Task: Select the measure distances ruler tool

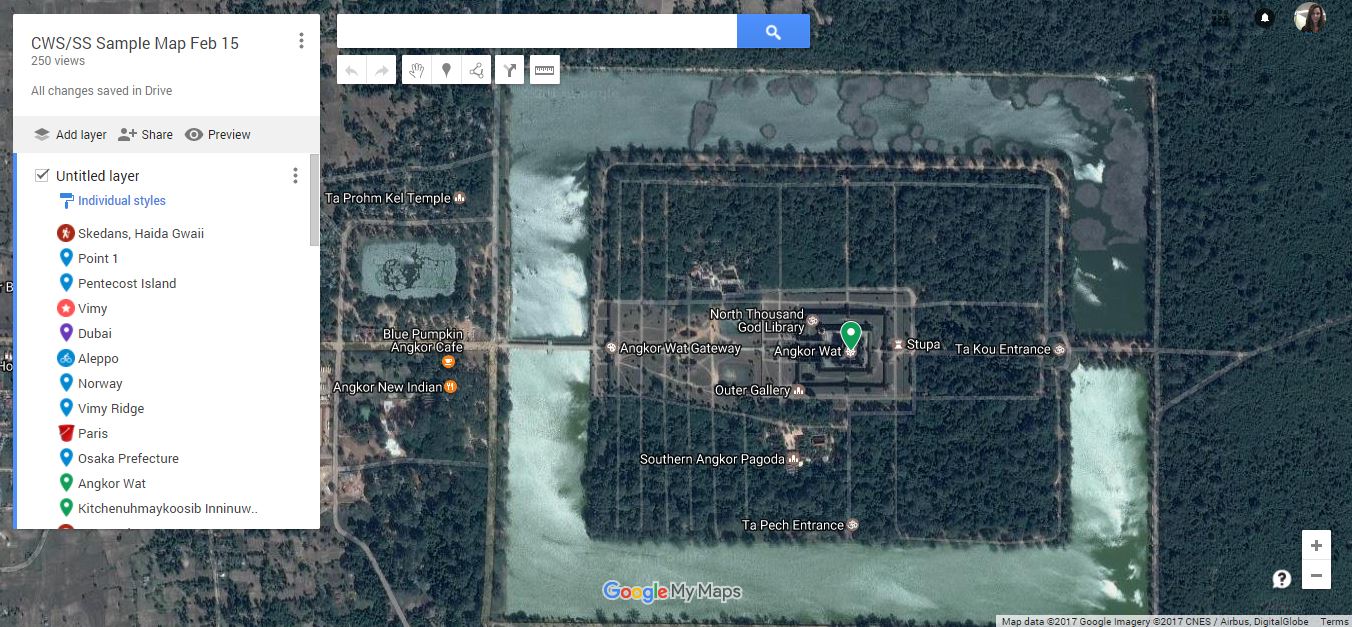Action: click(x=544, y=70)
